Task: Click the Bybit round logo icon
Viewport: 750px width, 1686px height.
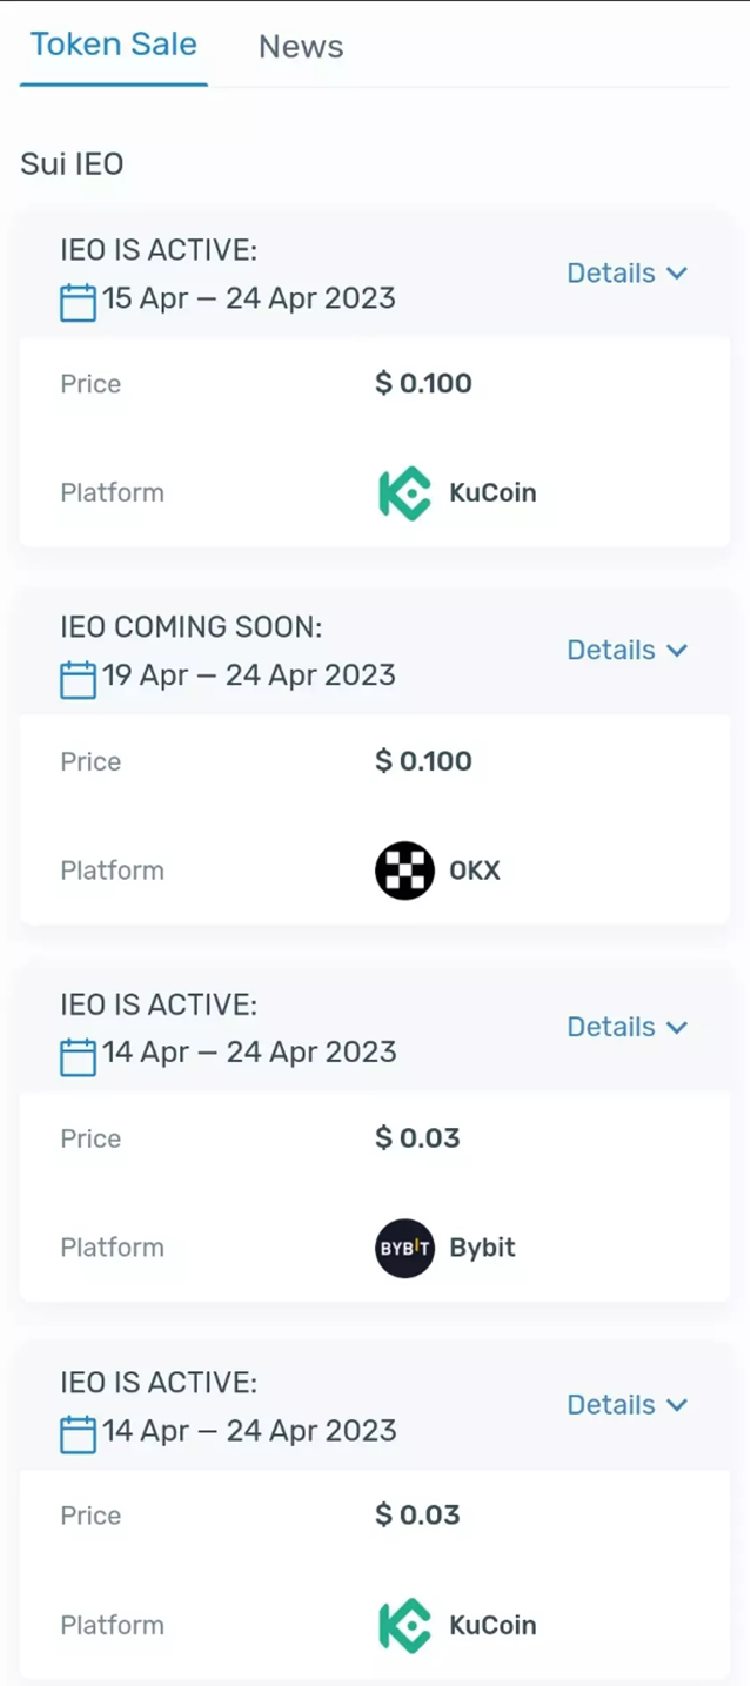Action: 404,1248
